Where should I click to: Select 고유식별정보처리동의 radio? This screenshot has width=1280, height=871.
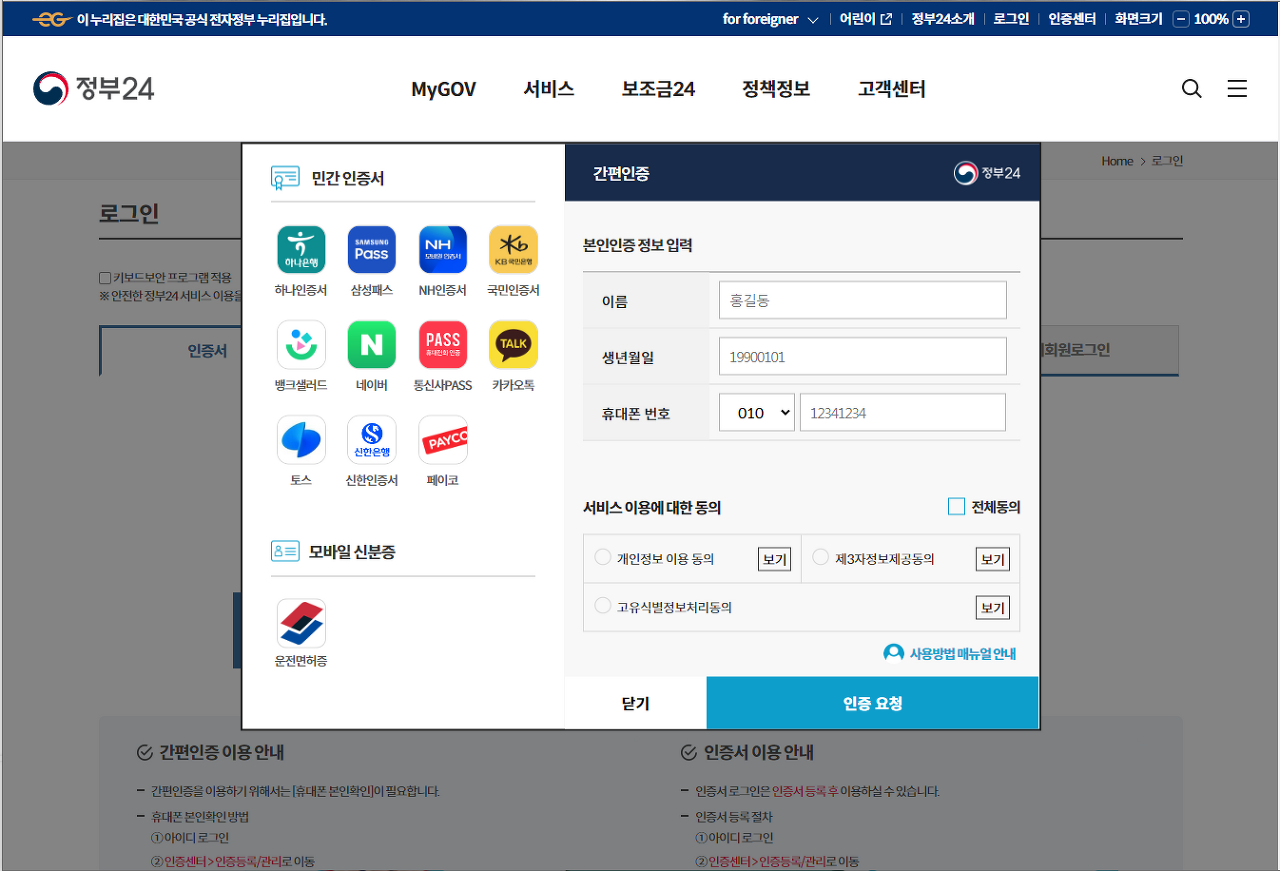click(602, 605)
